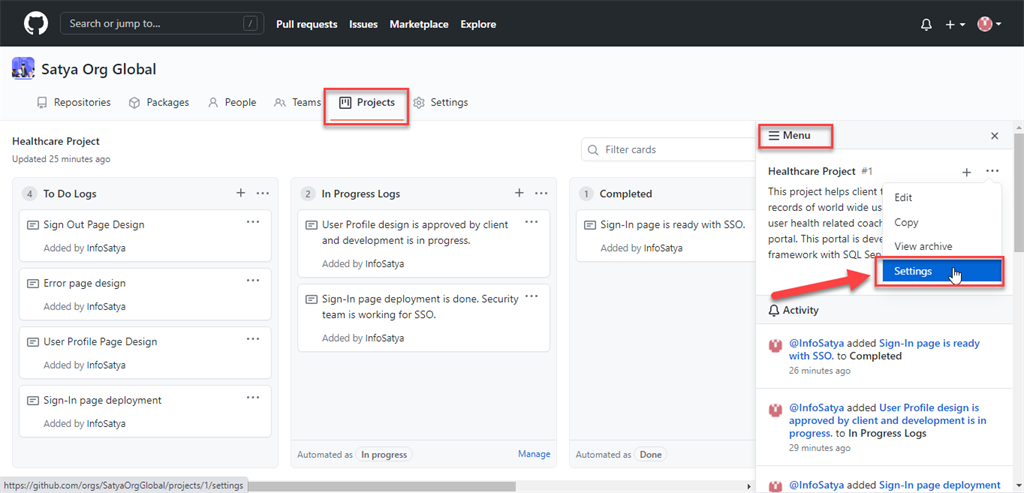Click plus icon beside Healthcare Project #1
The image size is (1024, 493).
[x=966, y=172]
